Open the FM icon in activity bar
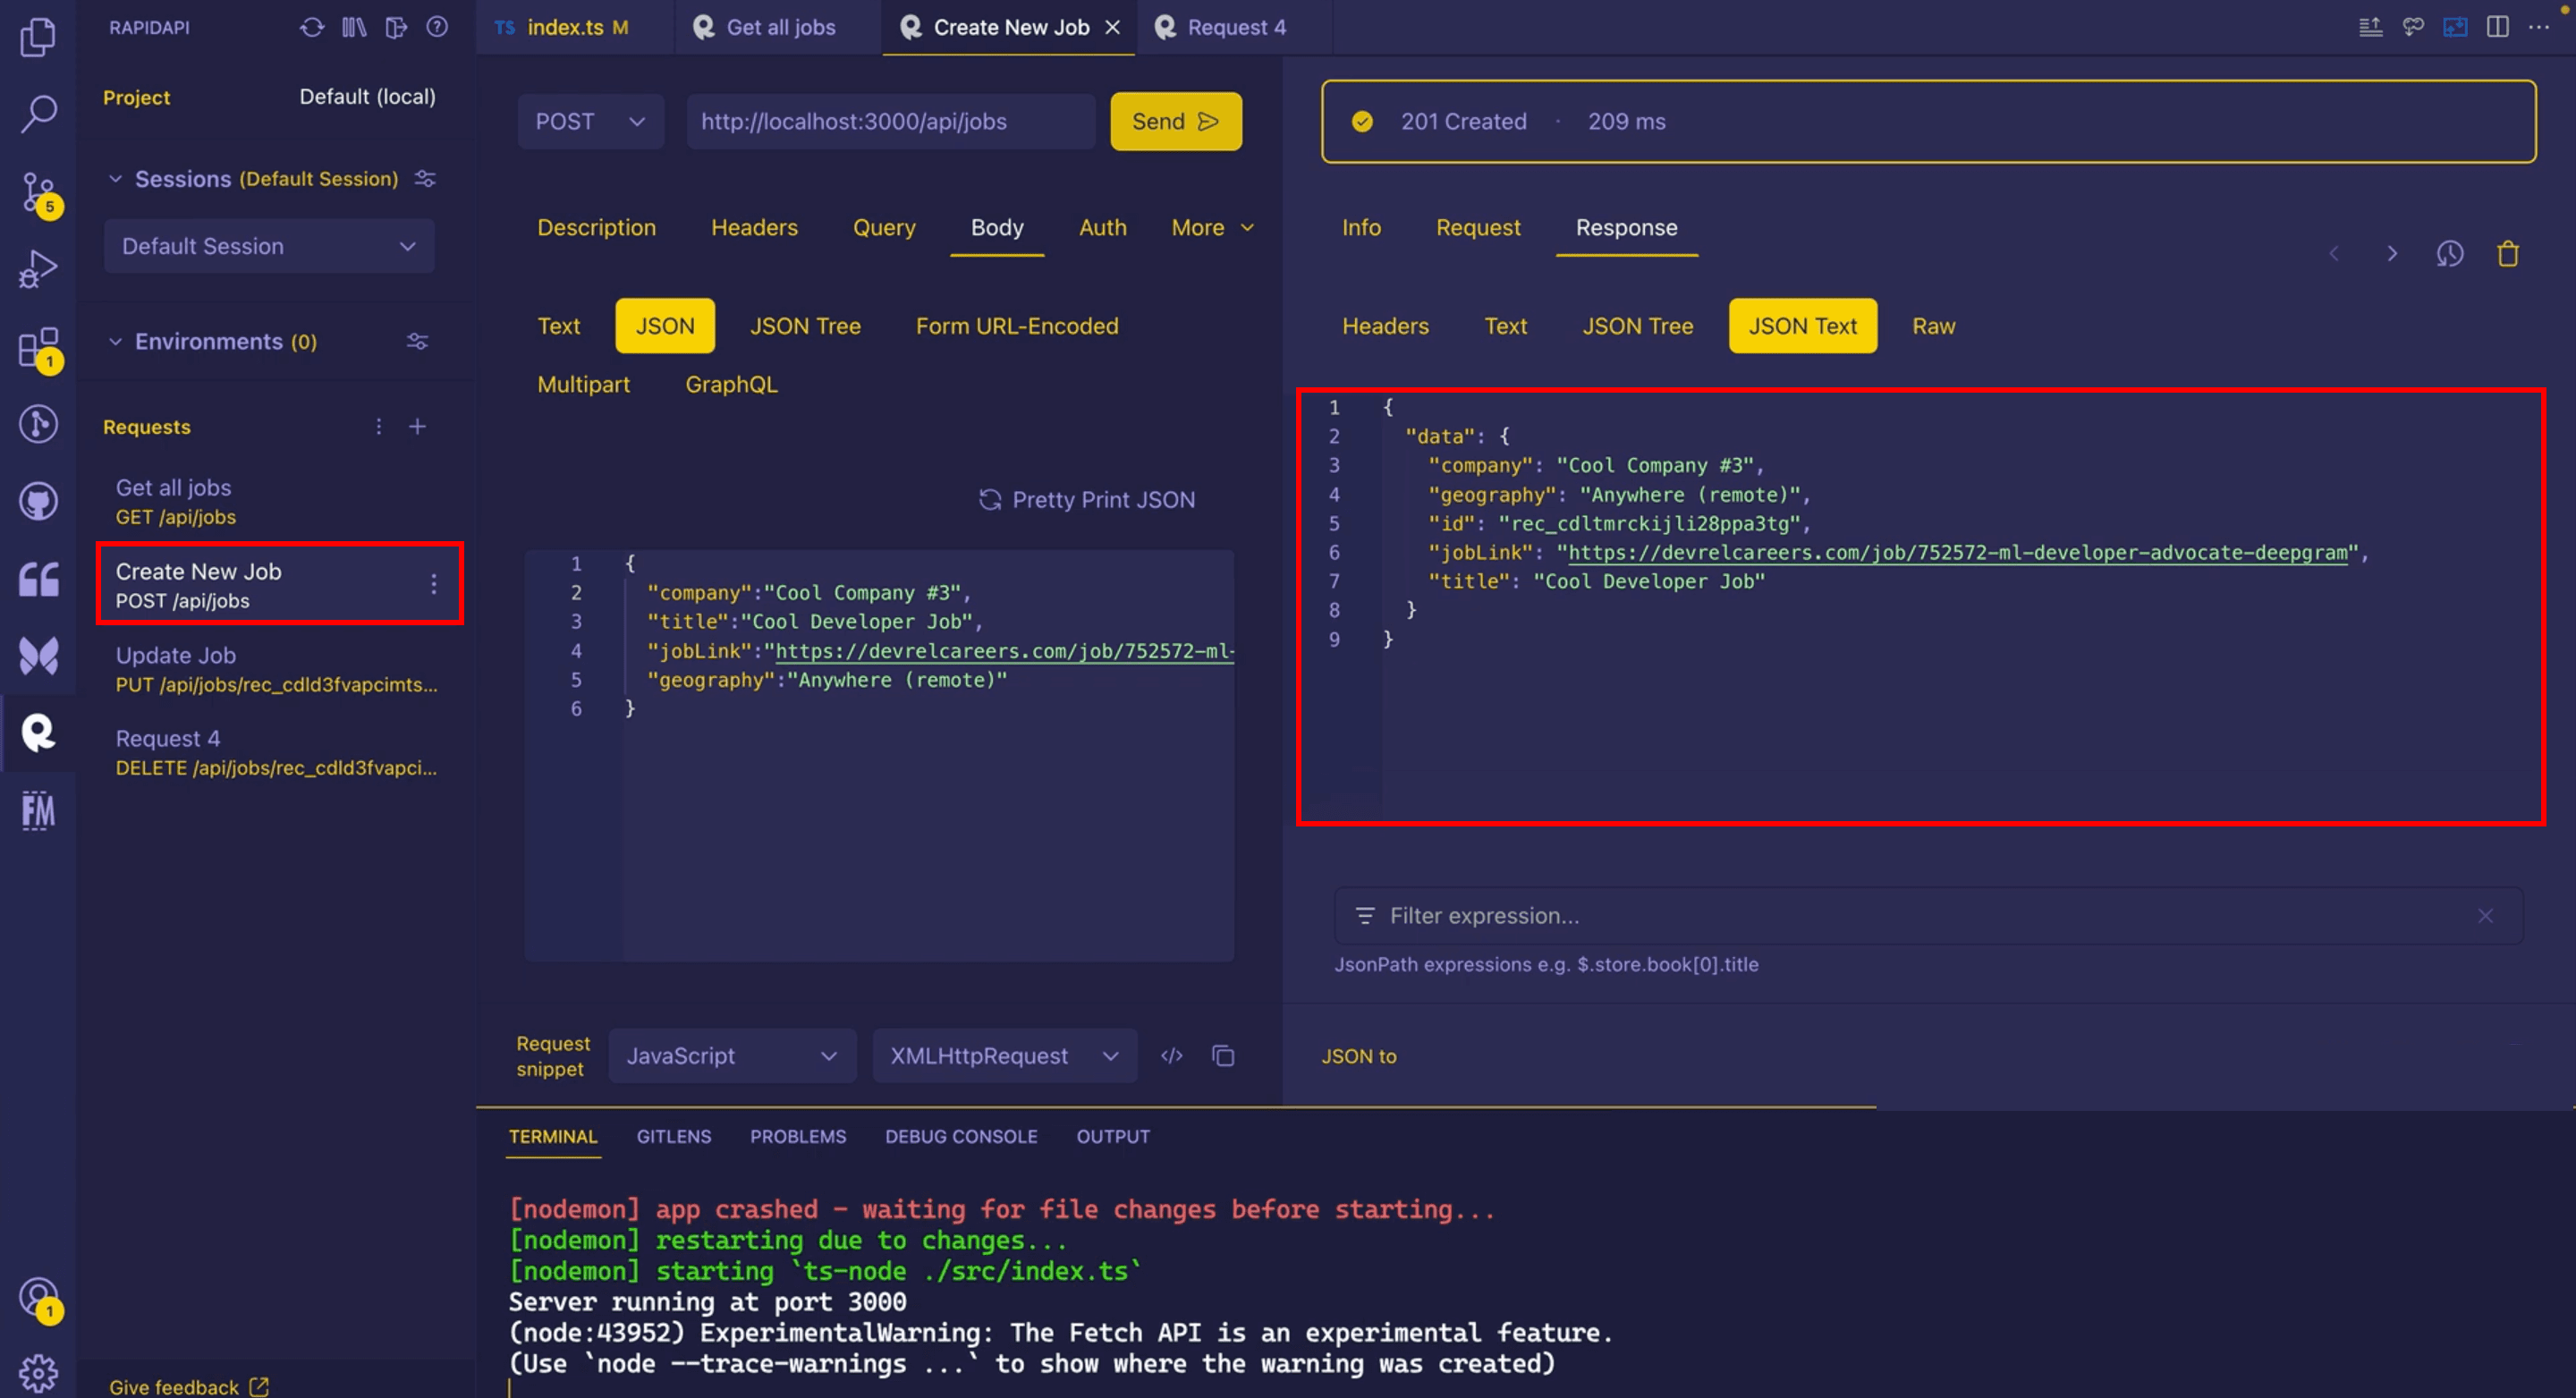 [38, 810]
